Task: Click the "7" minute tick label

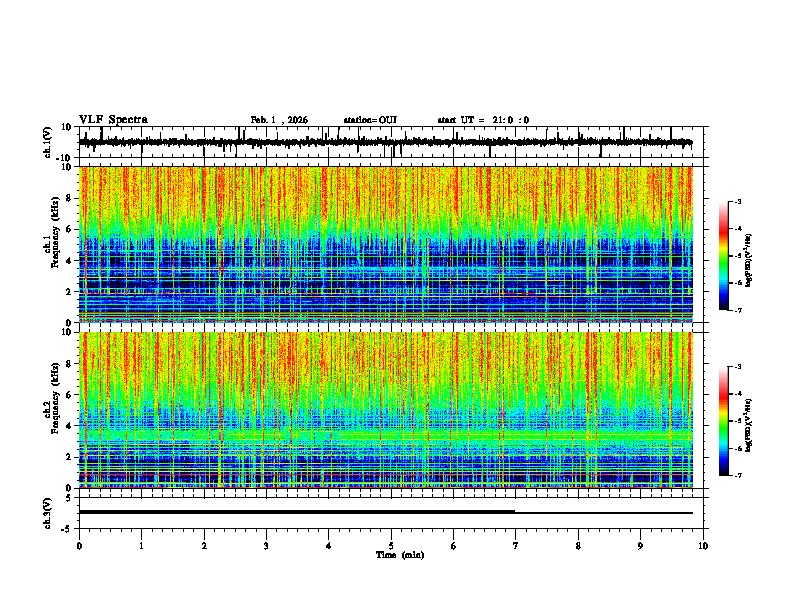Action: pyautogui.click(x=516, y=546)
